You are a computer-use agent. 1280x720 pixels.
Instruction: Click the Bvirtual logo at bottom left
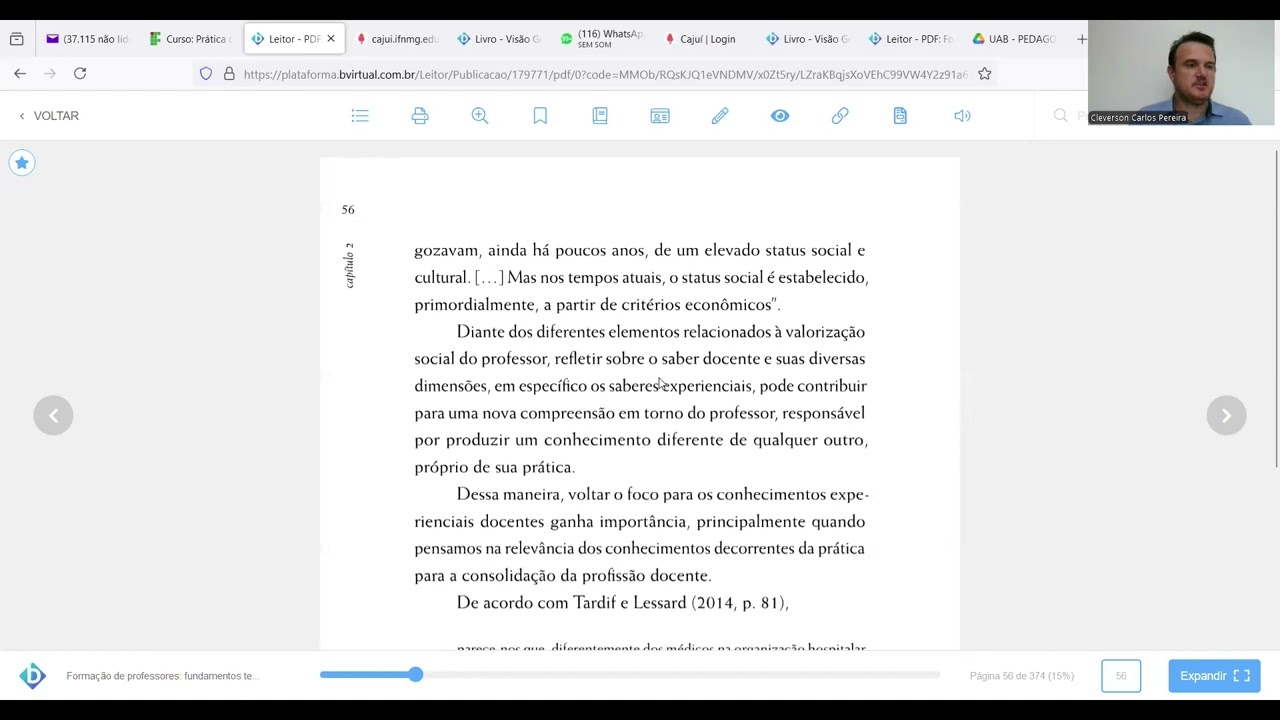coord(33,676)
